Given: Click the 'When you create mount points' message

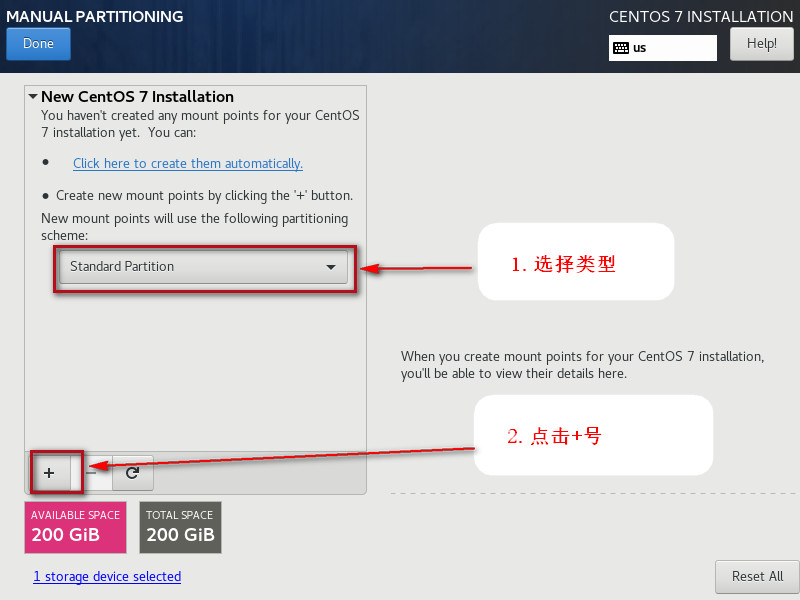Looking at the screenshot, I should coord(583,365).
